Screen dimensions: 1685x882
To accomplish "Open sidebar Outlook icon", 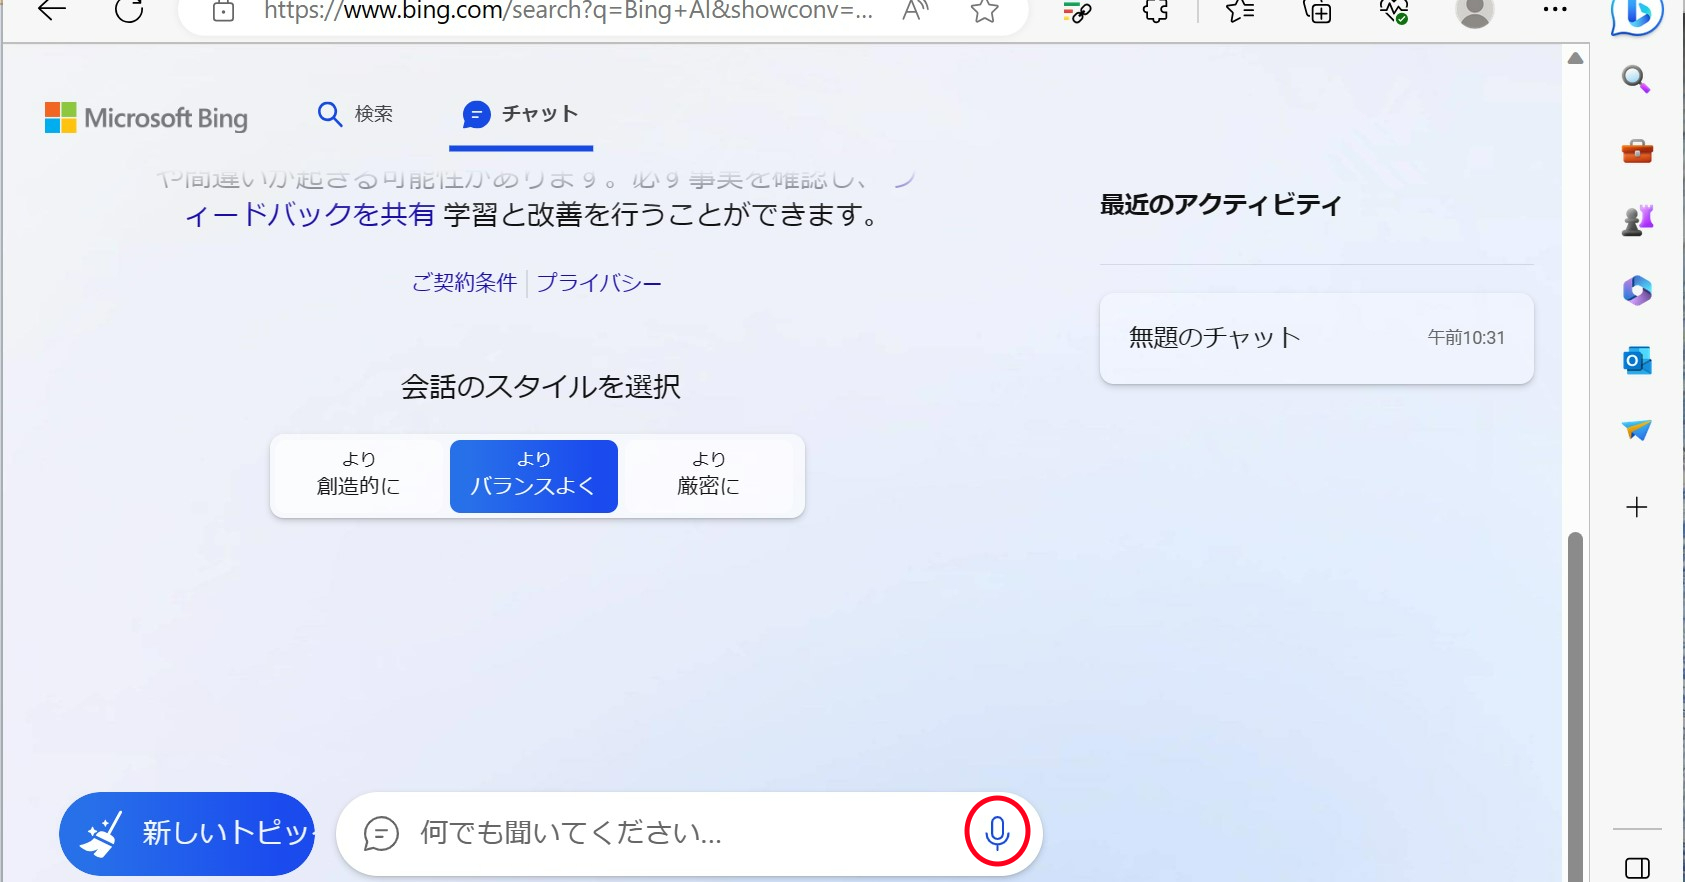I will click(x=1637, y=360).
